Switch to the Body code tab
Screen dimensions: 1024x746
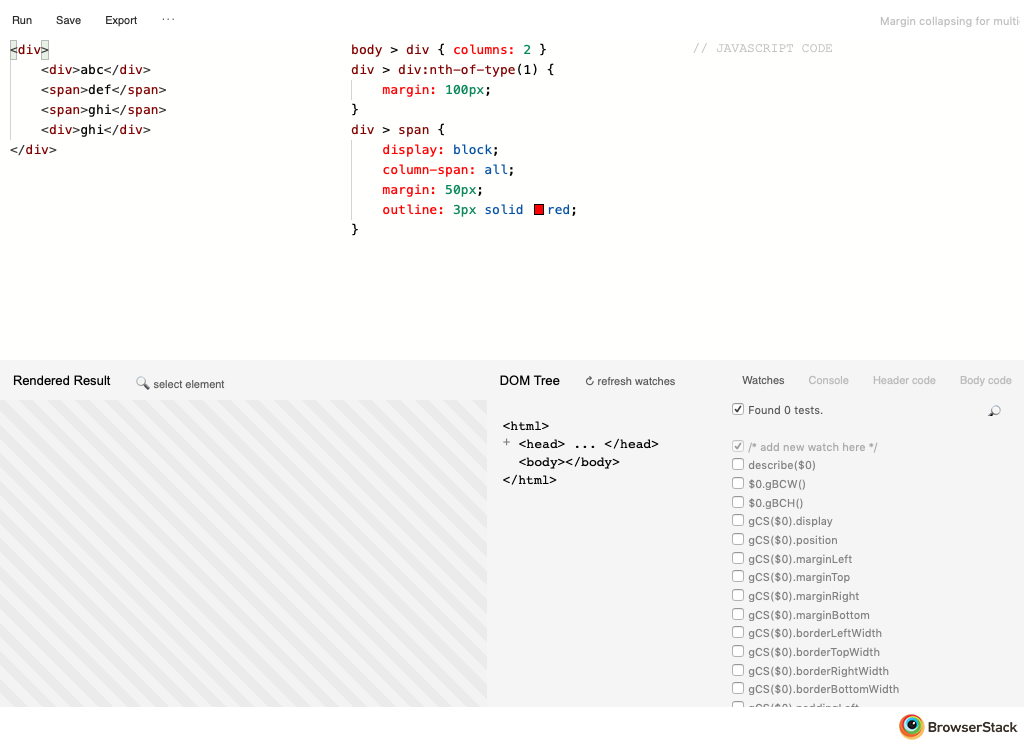coord(985,380)
